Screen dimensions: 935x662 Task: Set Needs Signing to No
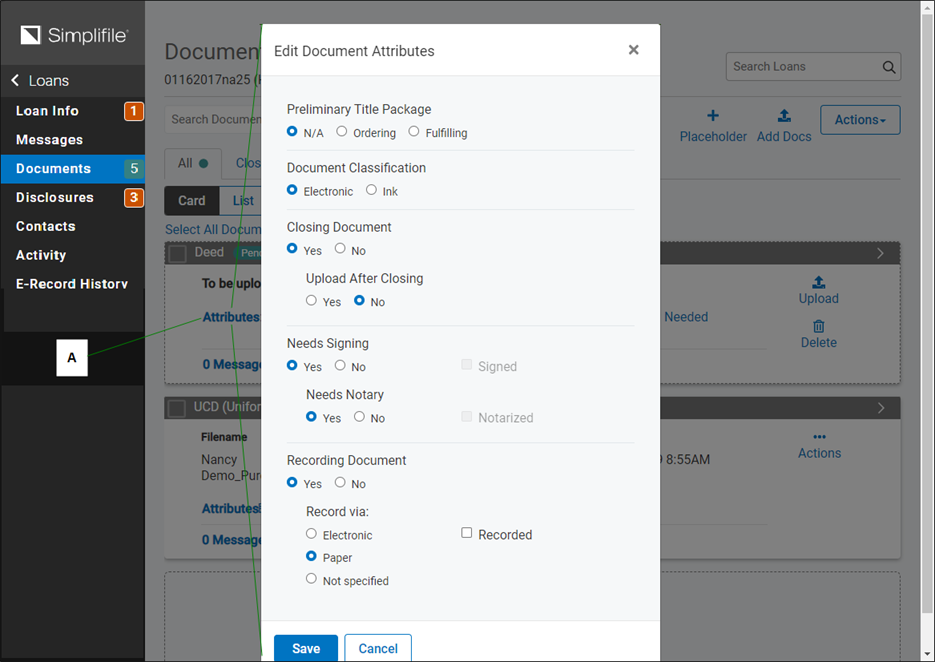point(340,365)
